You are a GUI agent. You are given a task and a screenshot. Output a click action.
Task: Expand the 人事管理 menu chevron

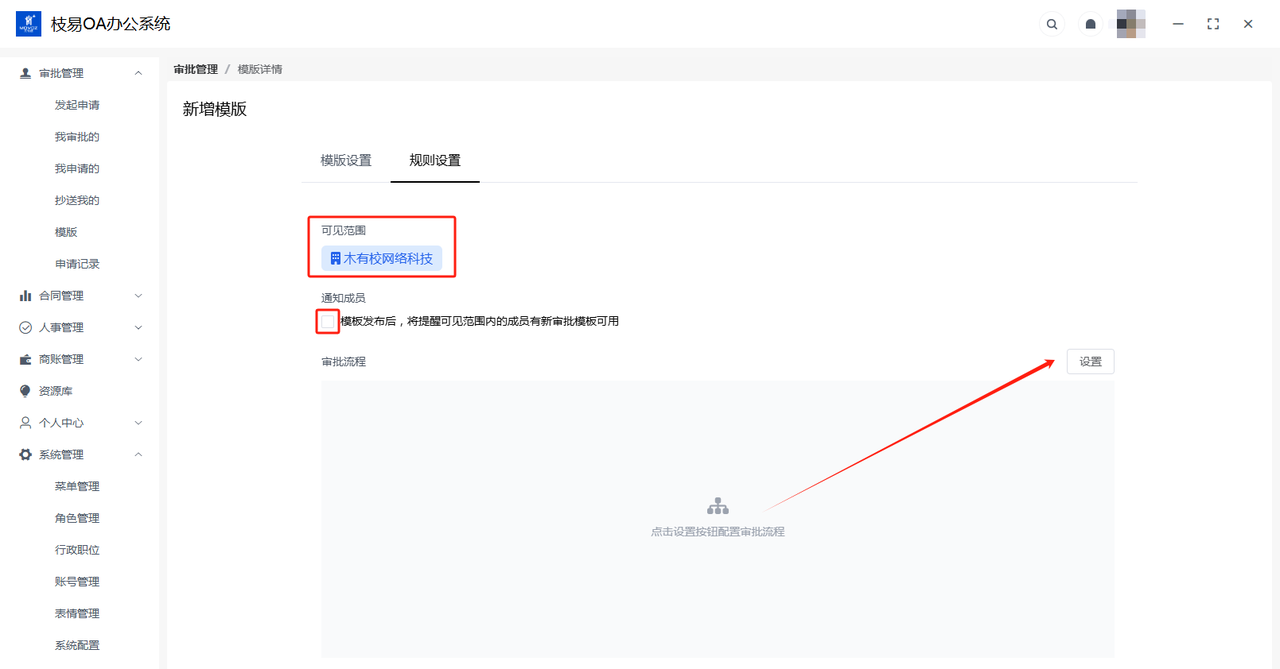[138, 328]
